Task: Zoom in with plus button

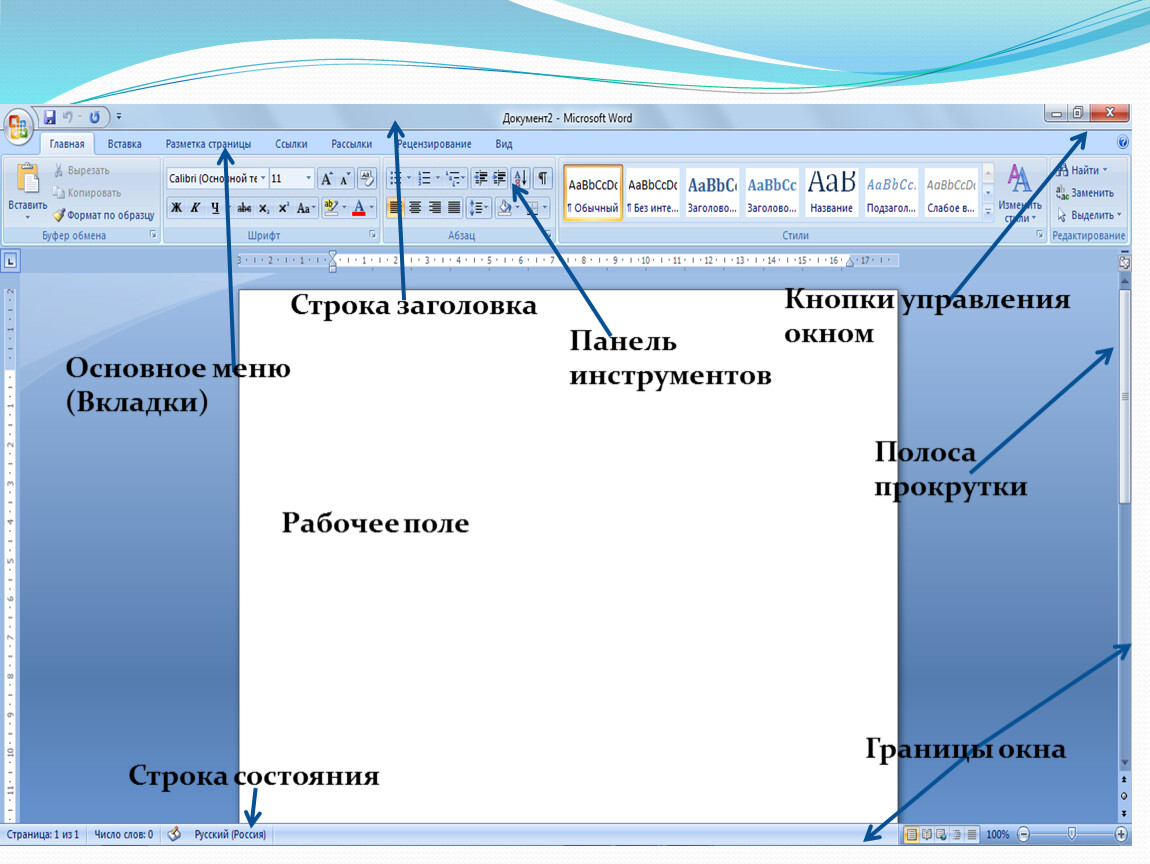Action: pyautogui.click(x=1121, y=834)
